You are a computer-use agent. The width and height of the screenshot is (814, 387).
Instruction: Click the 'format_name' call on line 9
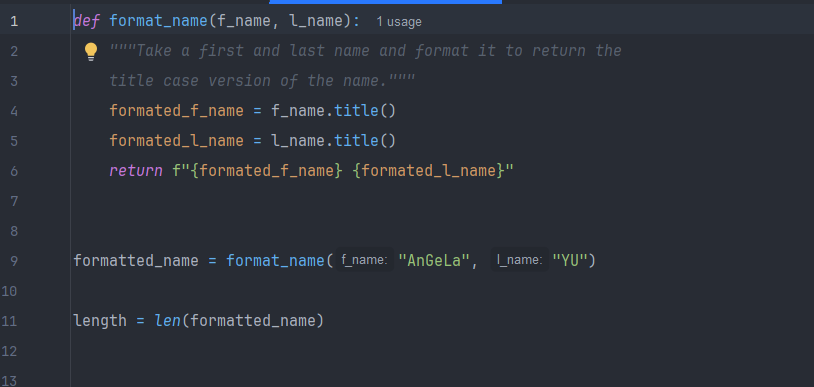275,261
